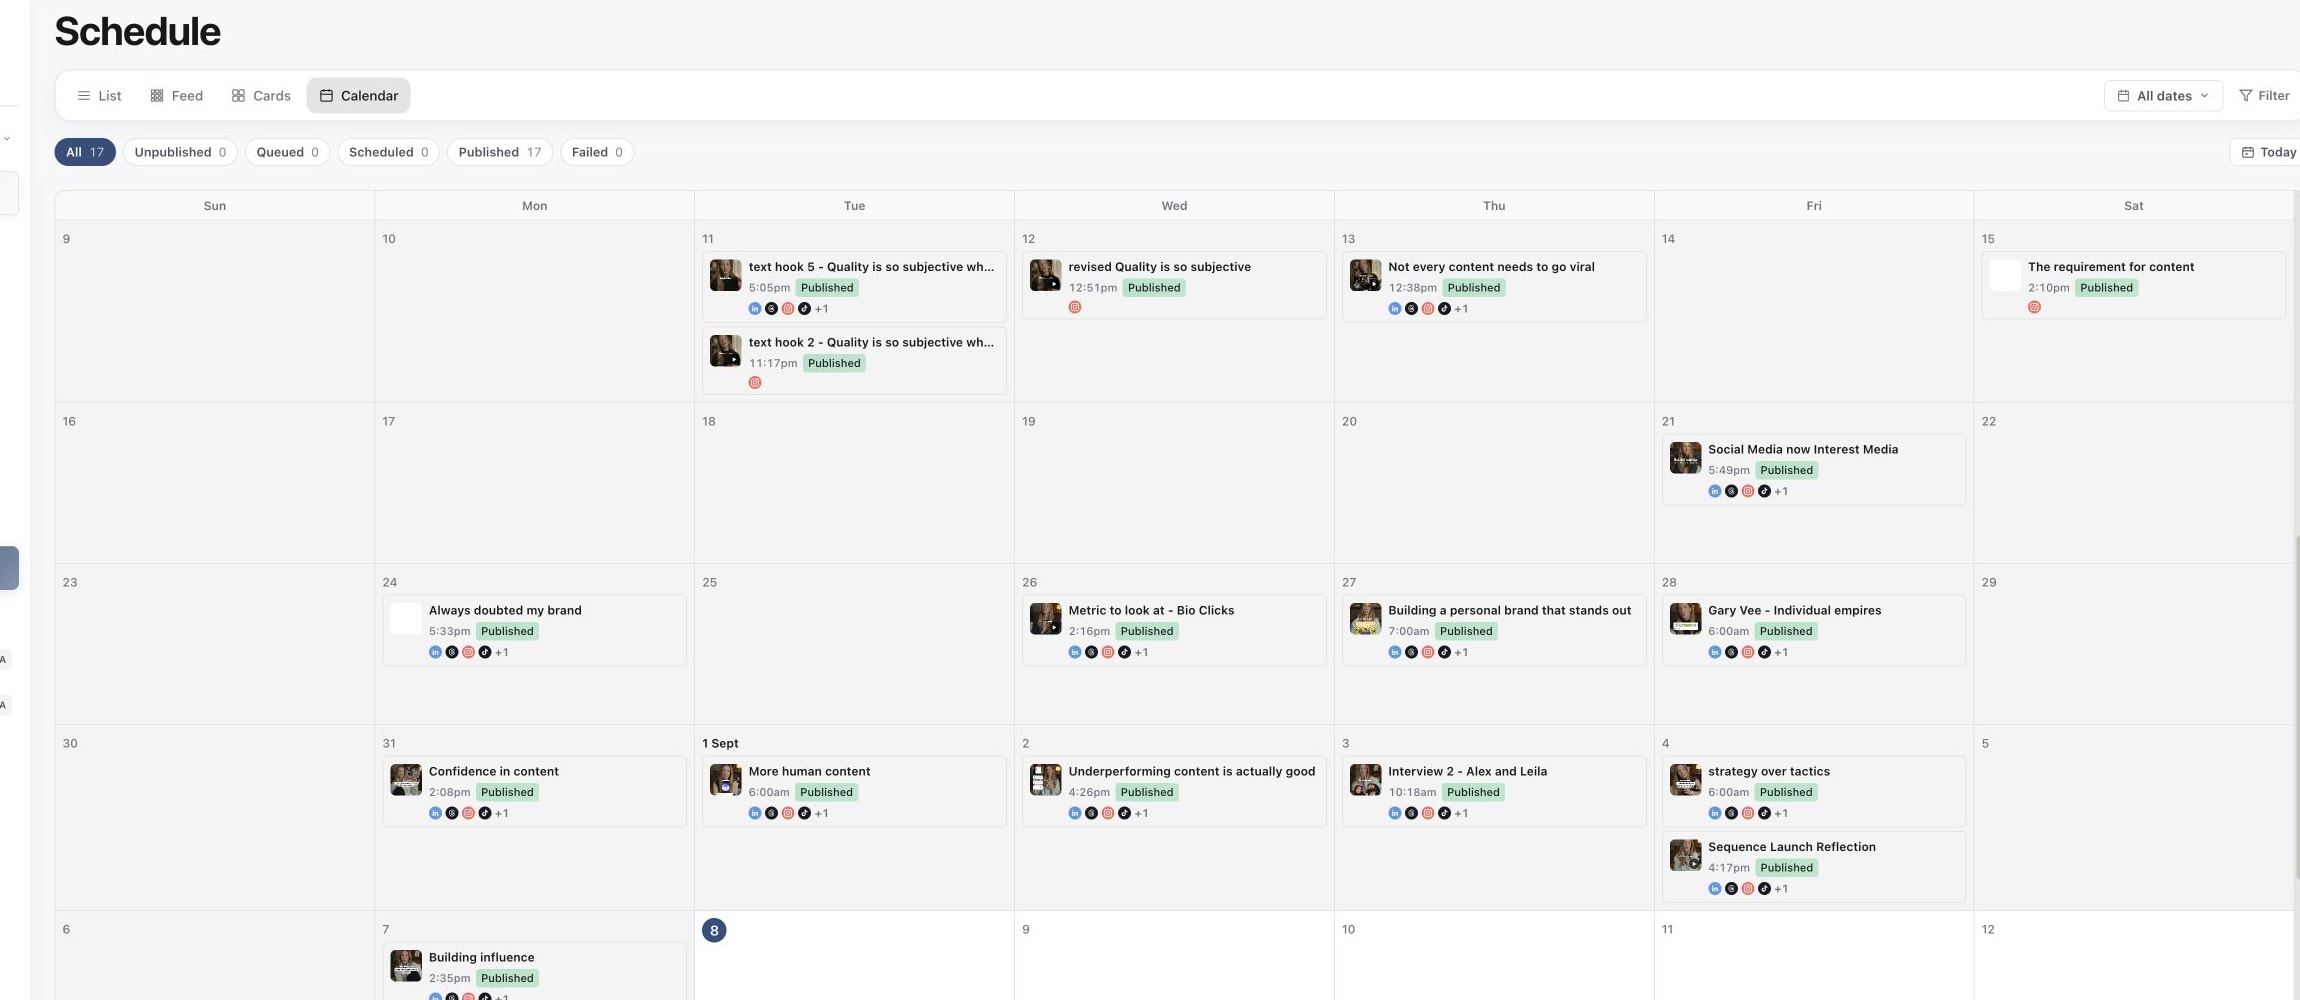2300x1000 pixels.
Task: Click TikTok icon on More human content
Action: click(804, 813)
